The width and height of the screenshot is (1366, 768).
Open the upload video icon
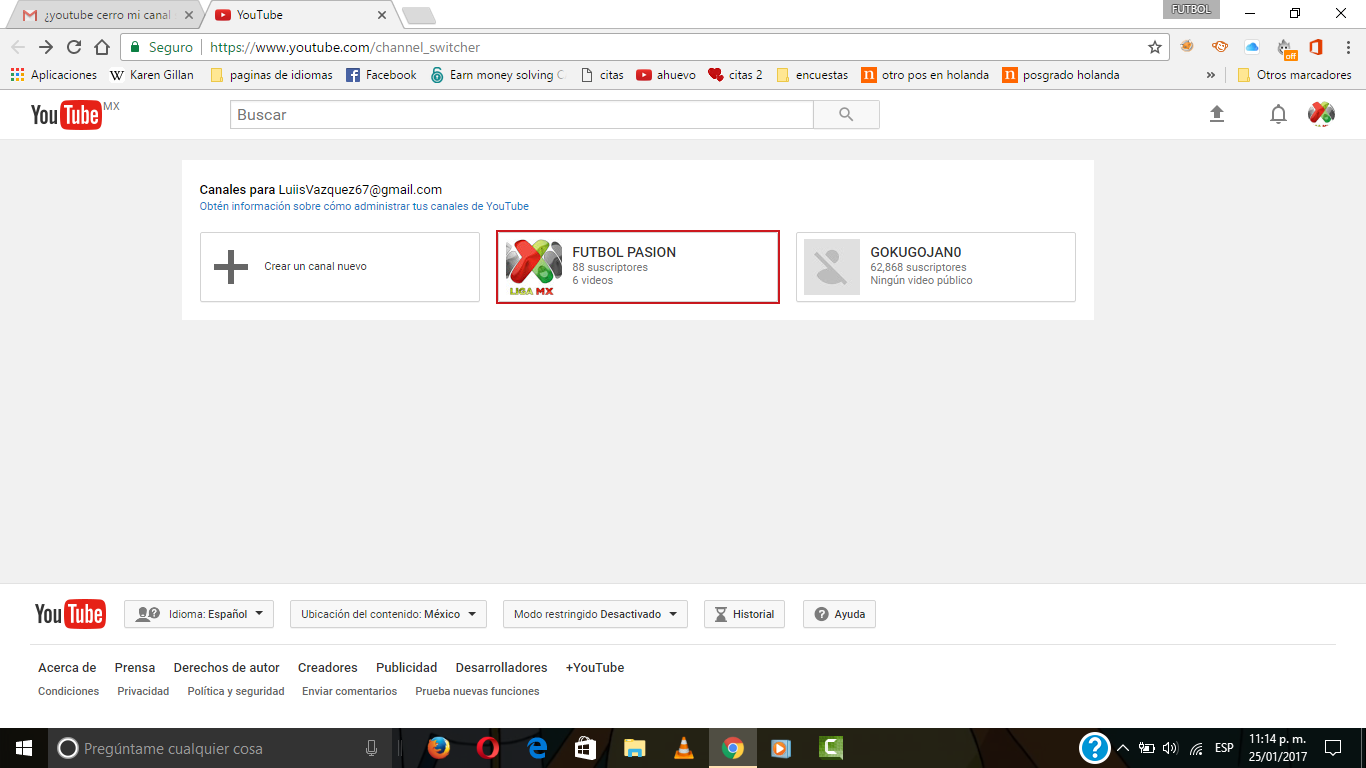[x=1217, y=115]
